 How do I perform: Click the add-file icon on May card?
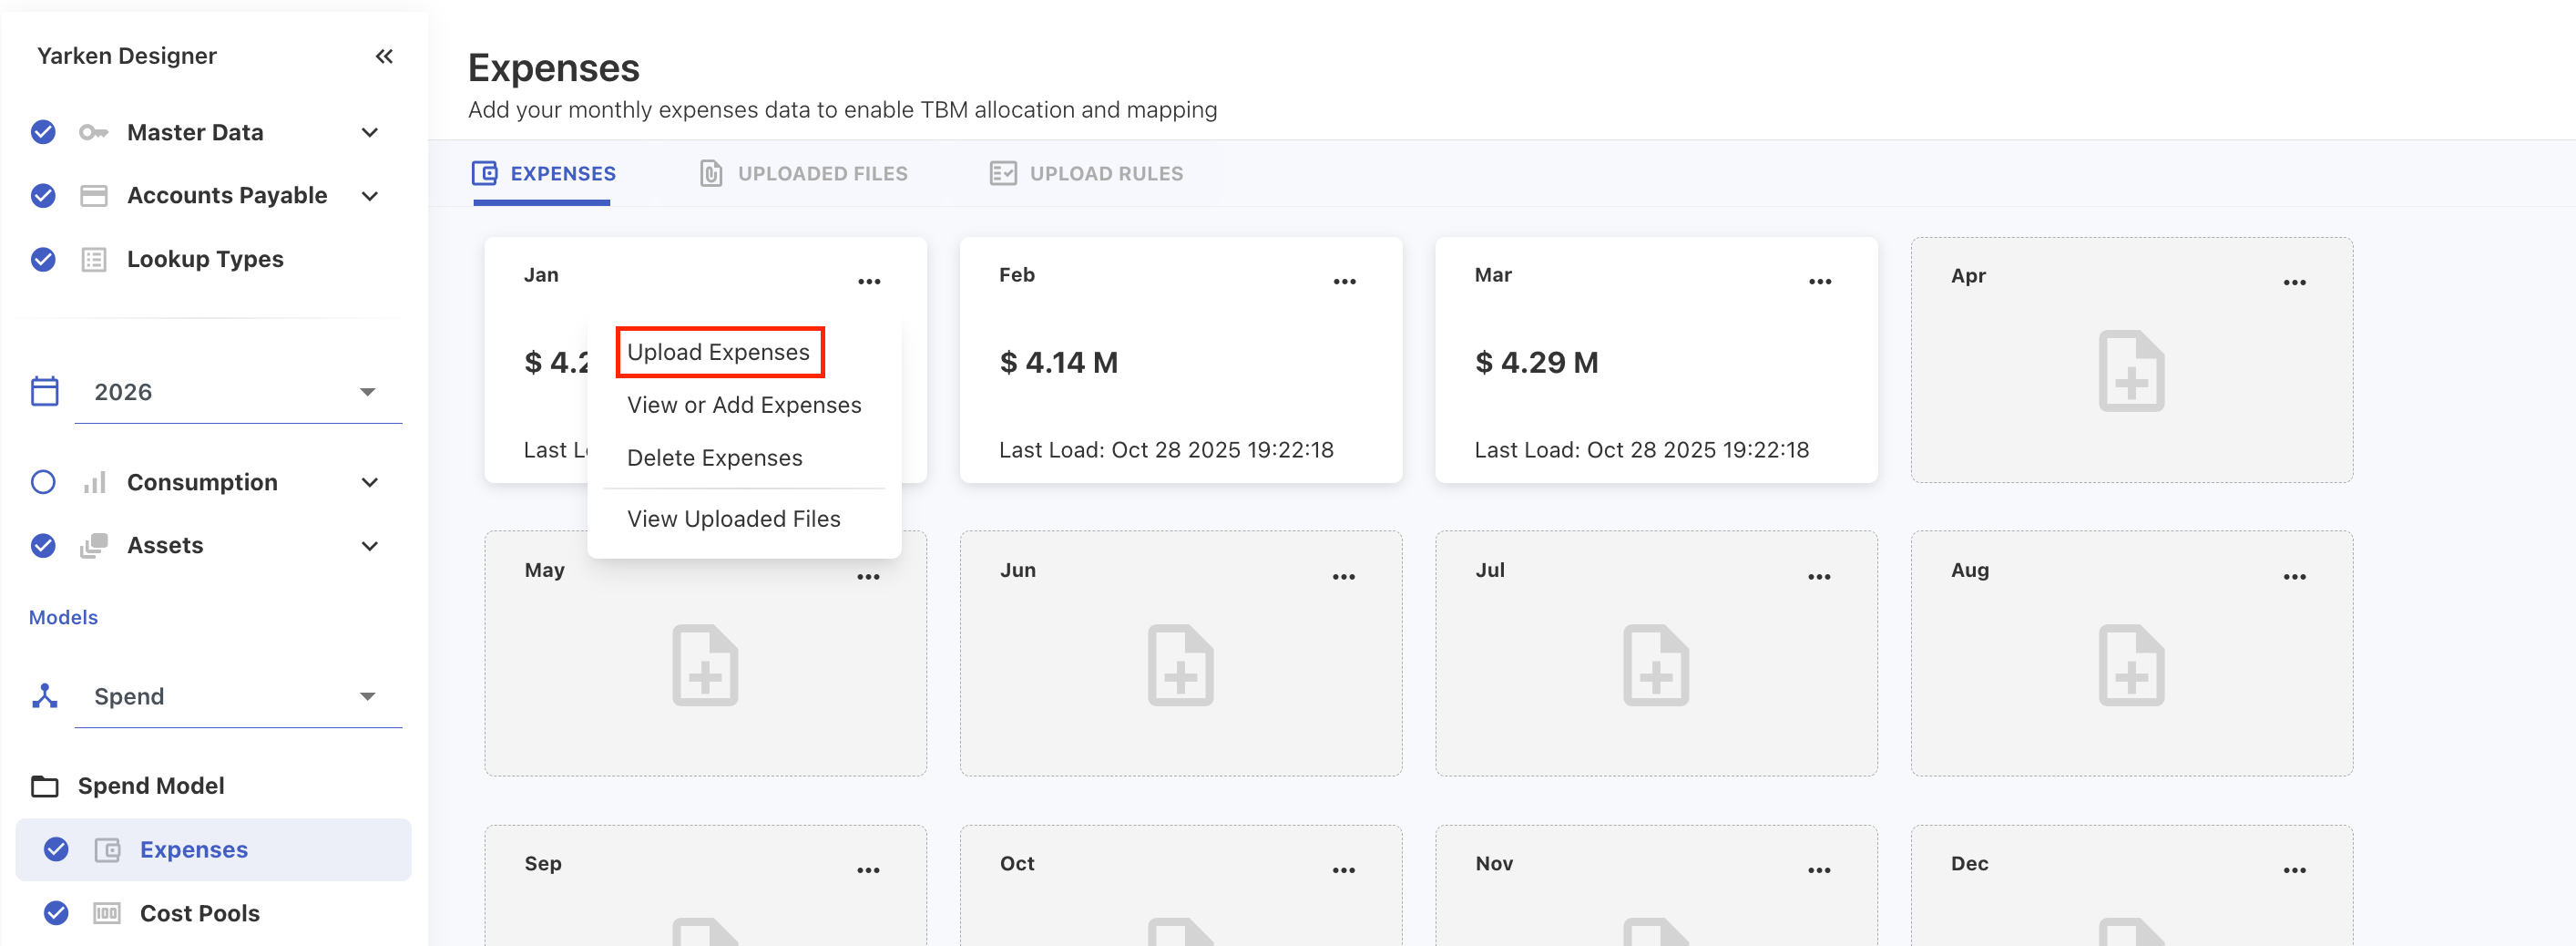click(x=705, y=665)
